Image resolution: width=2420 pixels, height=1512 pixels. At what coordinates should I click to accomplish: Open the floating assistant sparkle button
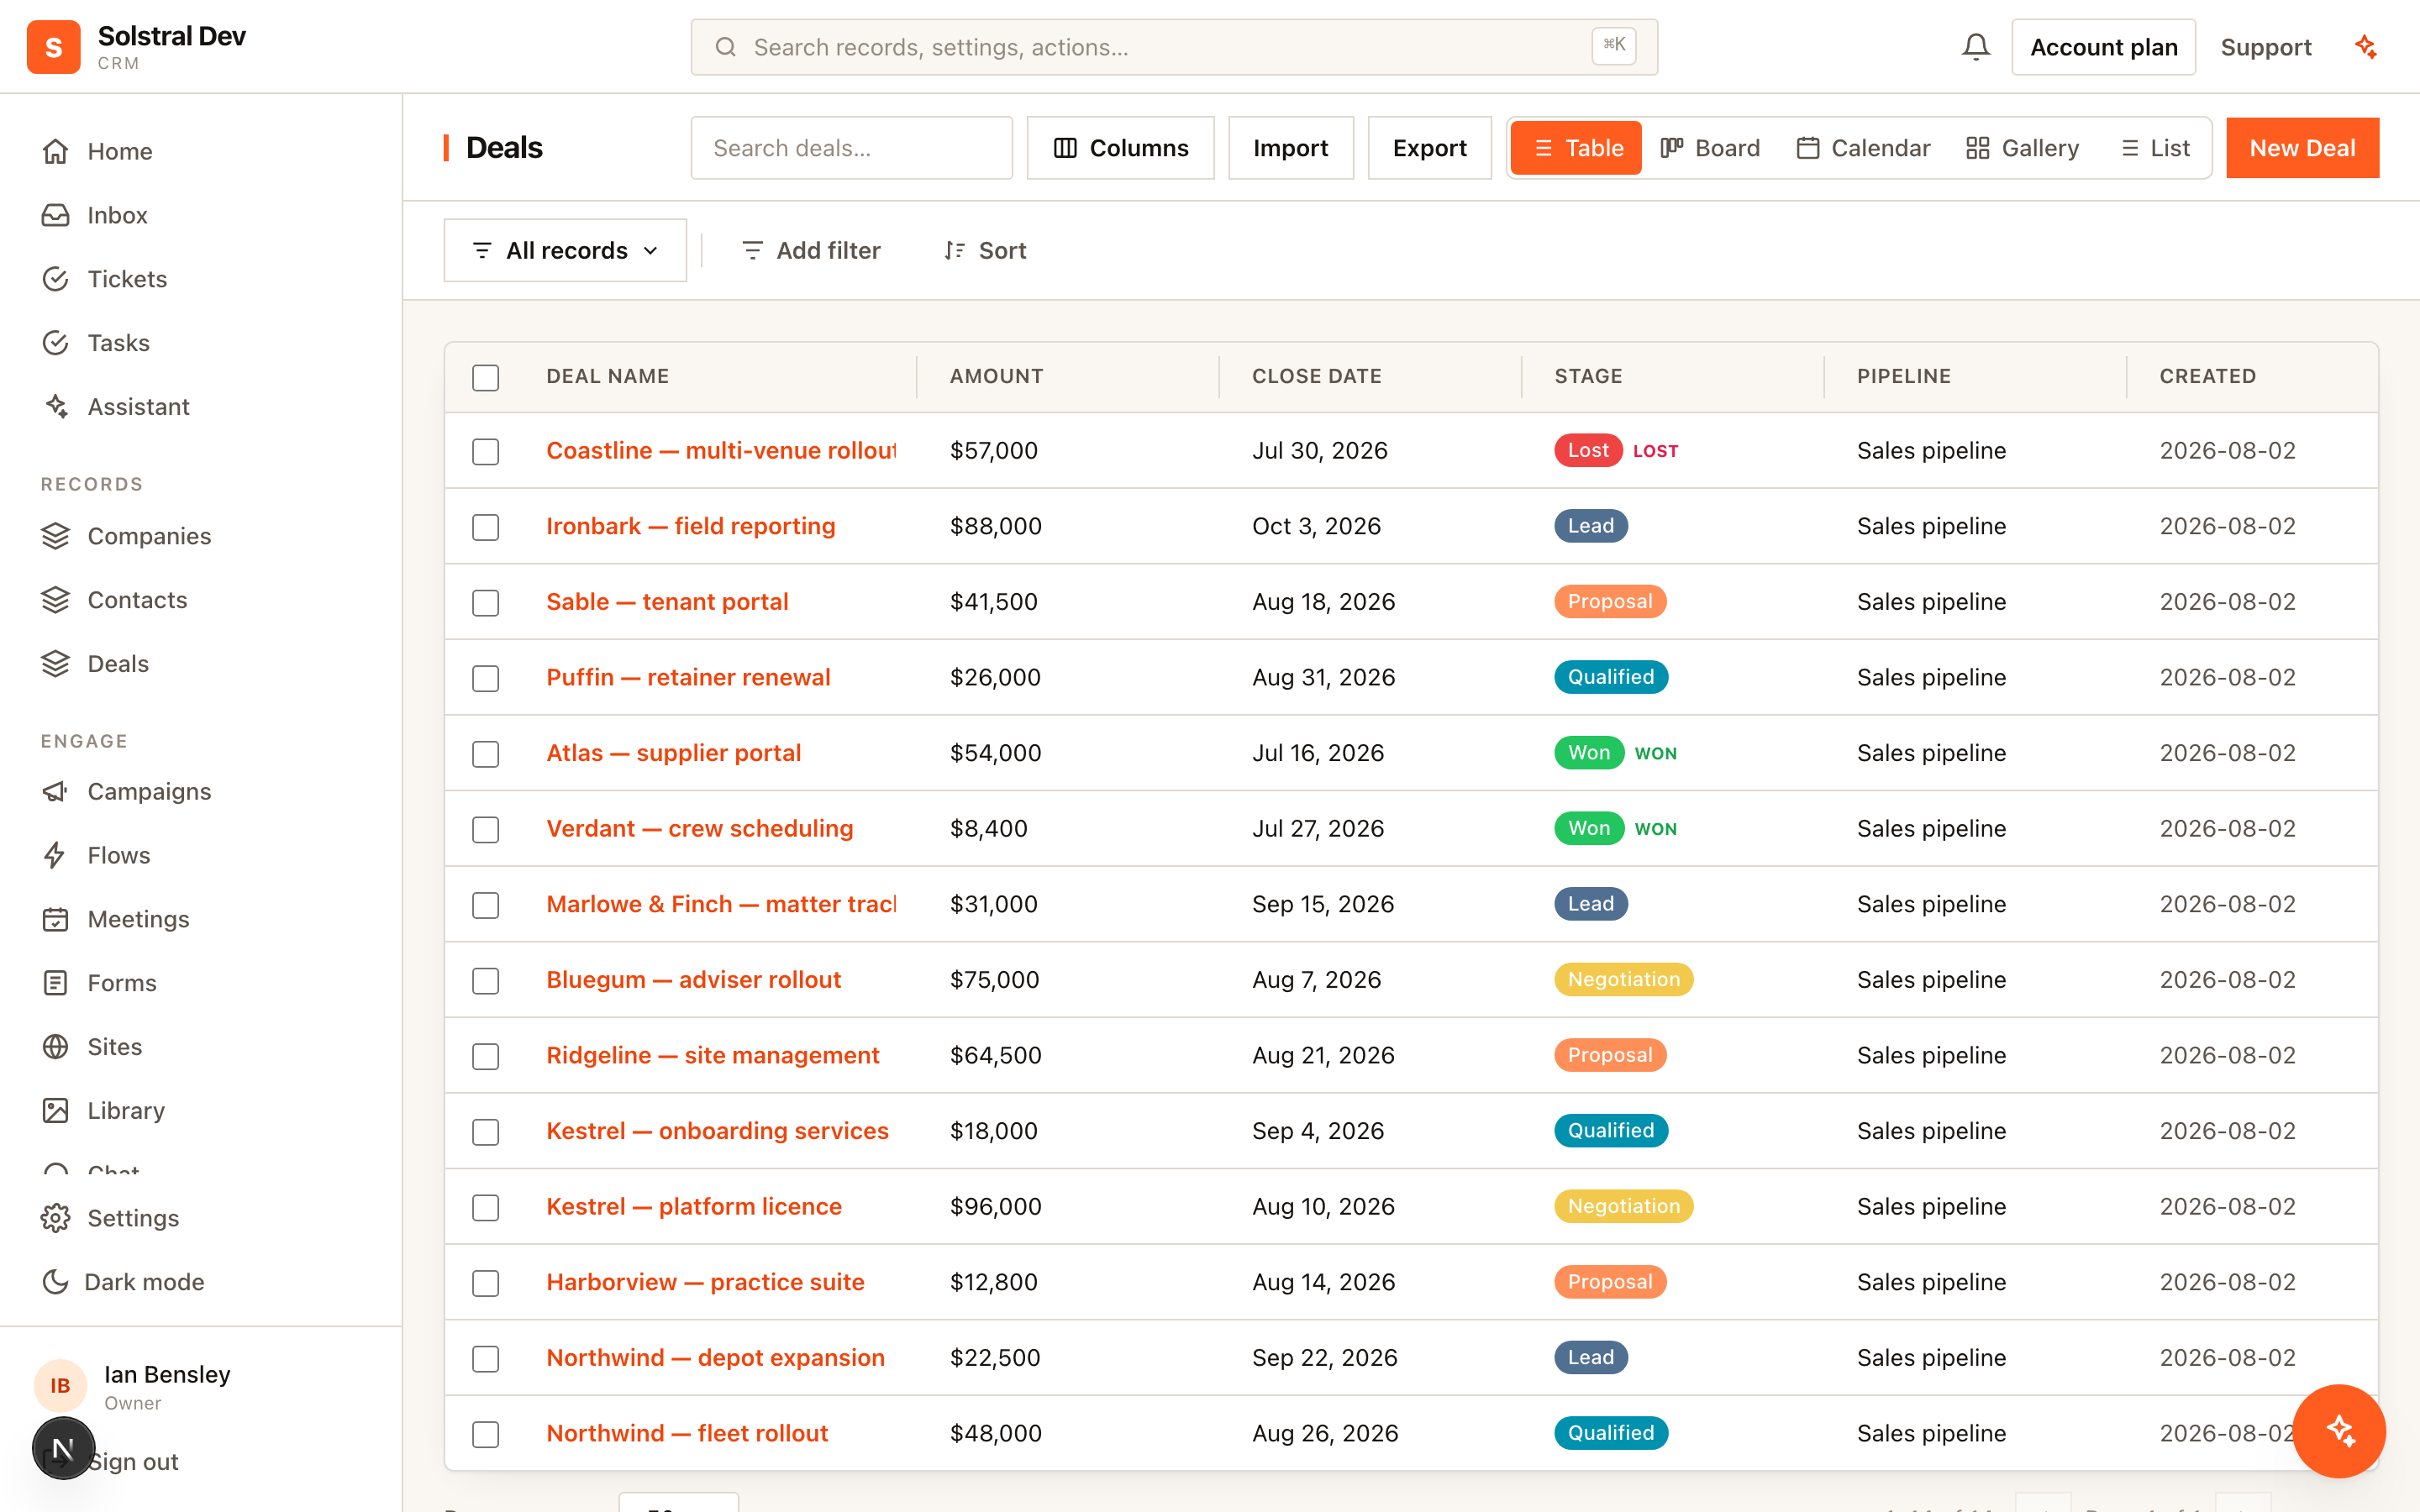[x=2339, y=1430]
